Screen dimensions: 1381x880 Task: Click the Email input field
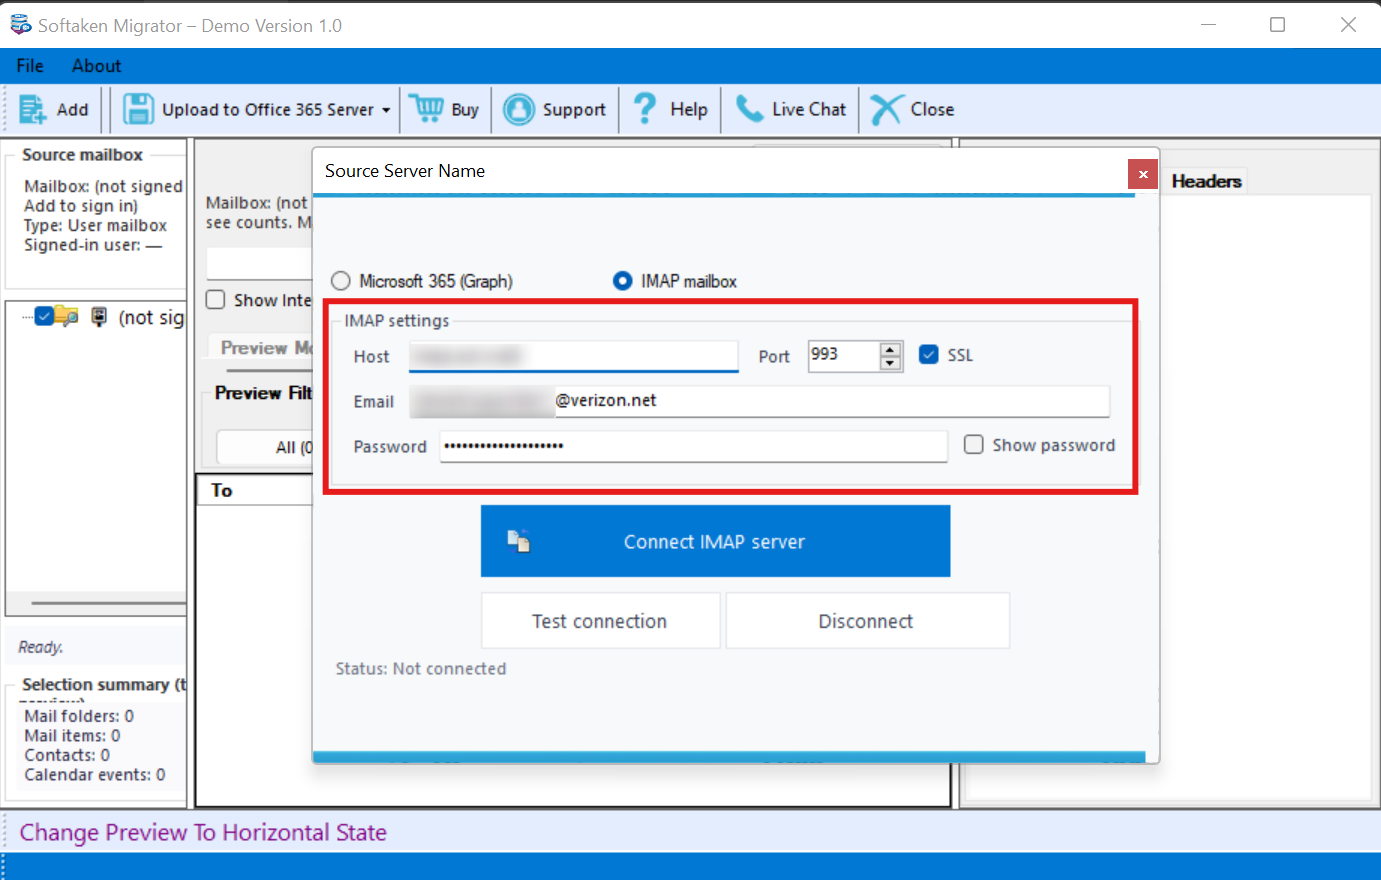(x=759, y=401)
